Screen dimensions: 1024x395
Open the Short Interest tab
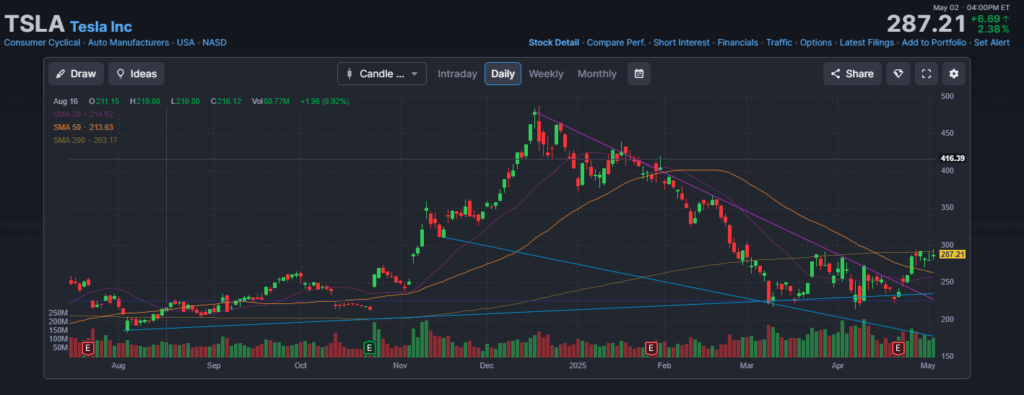681,42
